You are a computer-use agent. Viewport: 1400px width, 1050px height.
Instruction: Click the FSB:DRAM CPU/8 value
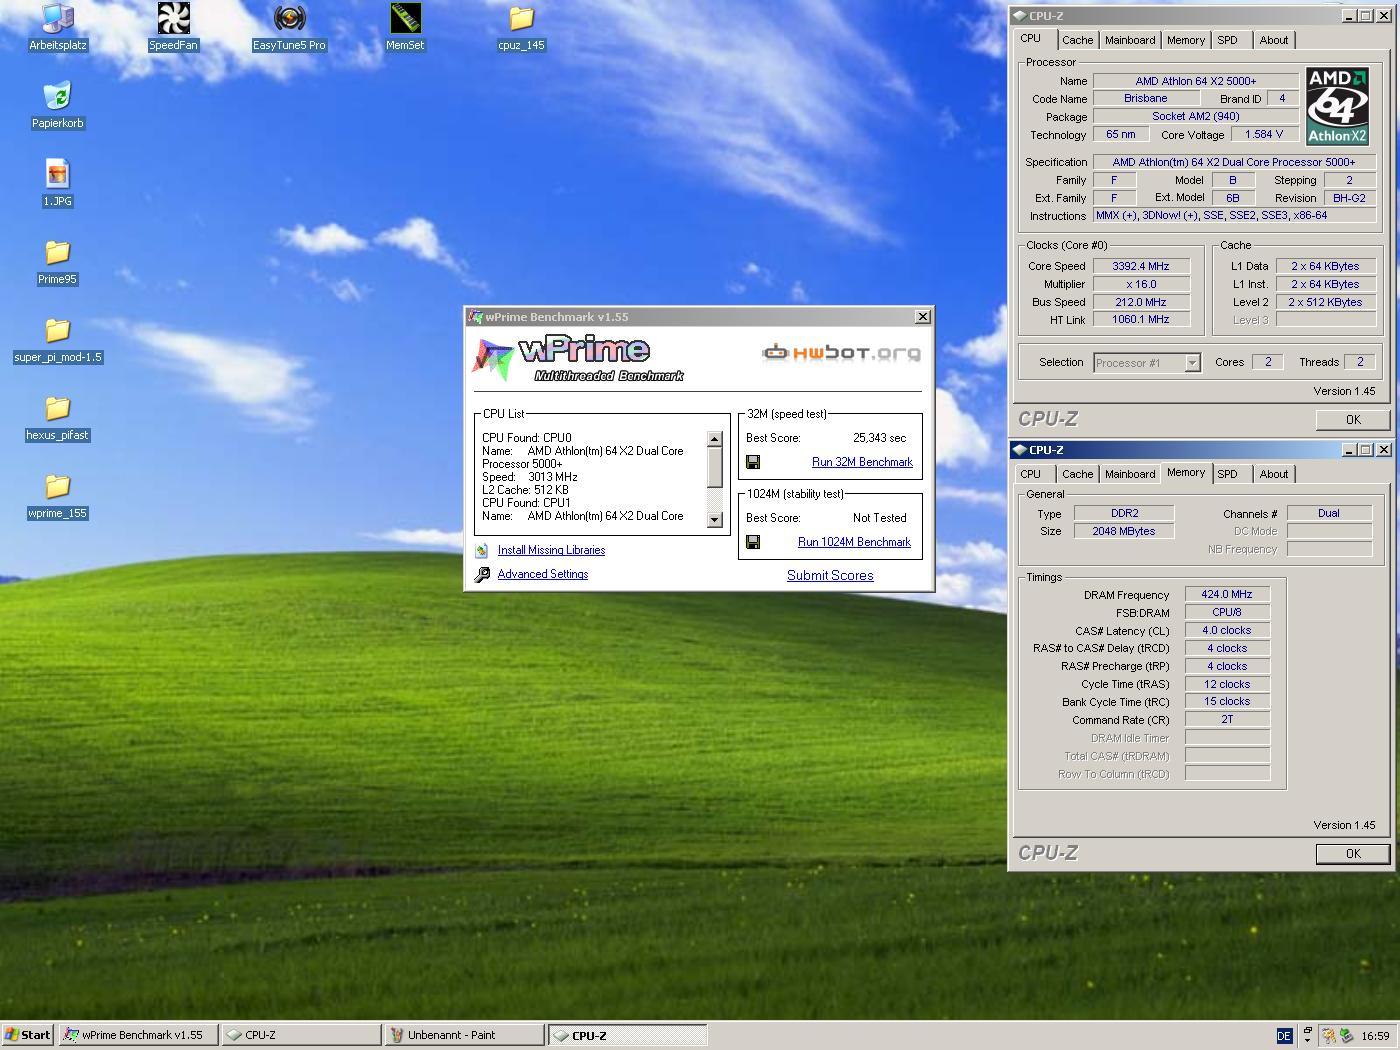click(1227, 612)
